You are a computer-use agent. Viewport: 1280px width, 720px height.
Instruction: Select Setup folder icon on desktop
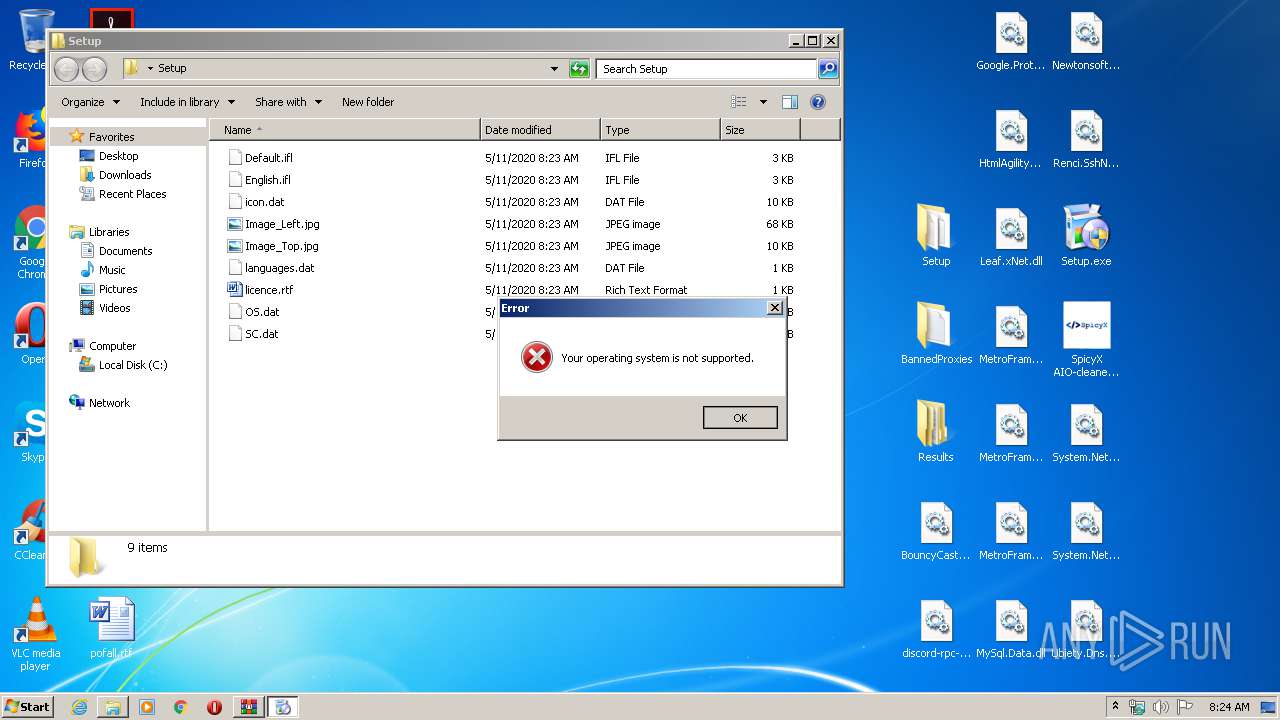tap(935, 236)
